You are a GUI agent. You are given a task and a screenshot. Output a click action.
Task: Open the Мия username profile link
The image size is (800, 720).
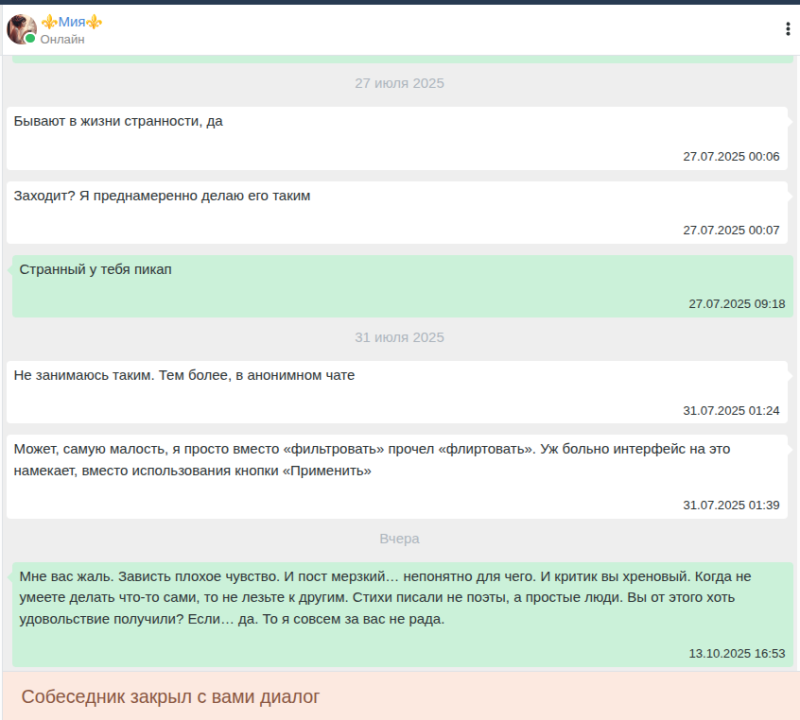[x=71, y=22]
